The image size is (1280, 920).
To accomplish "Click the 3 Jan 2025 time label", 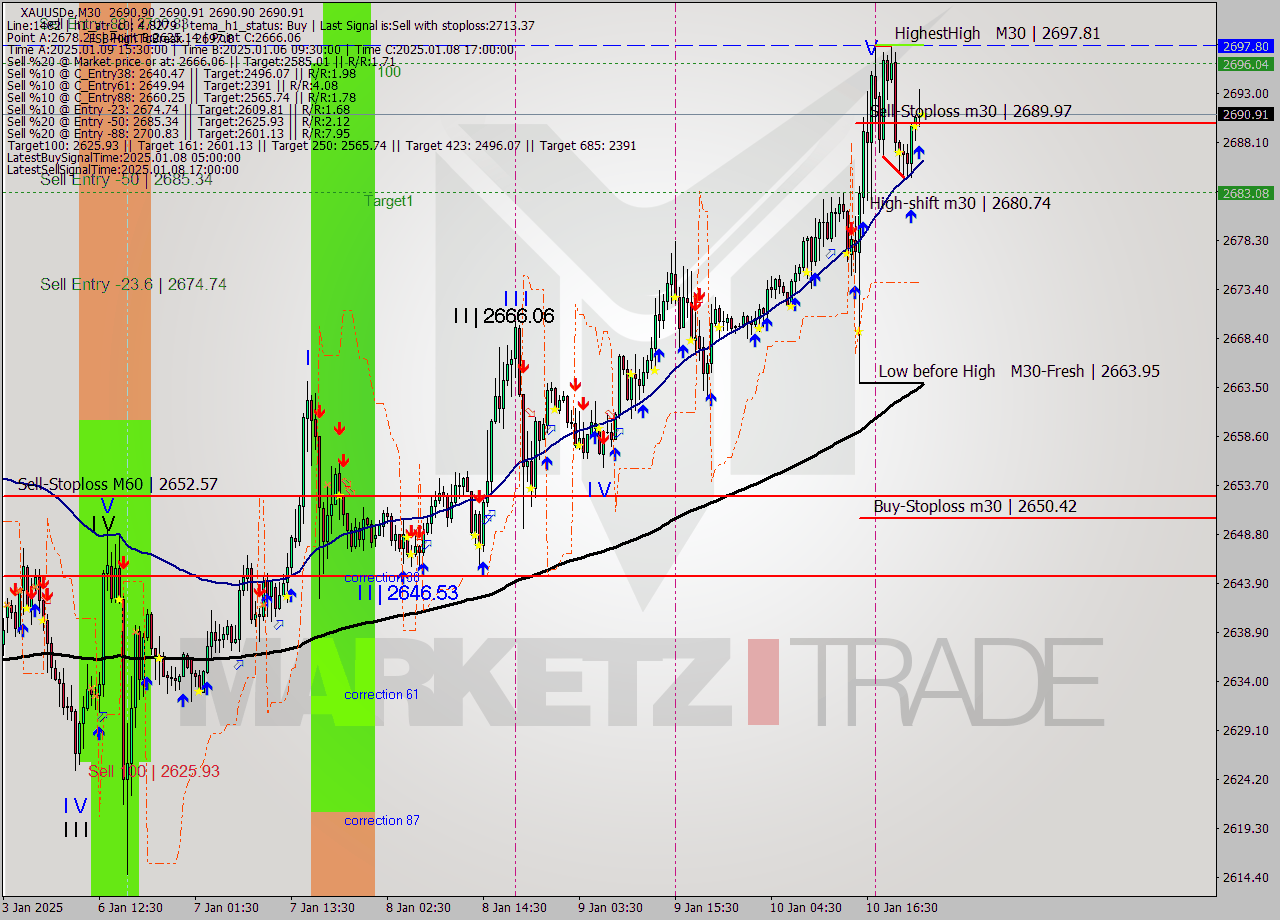I will click(32, 908).
